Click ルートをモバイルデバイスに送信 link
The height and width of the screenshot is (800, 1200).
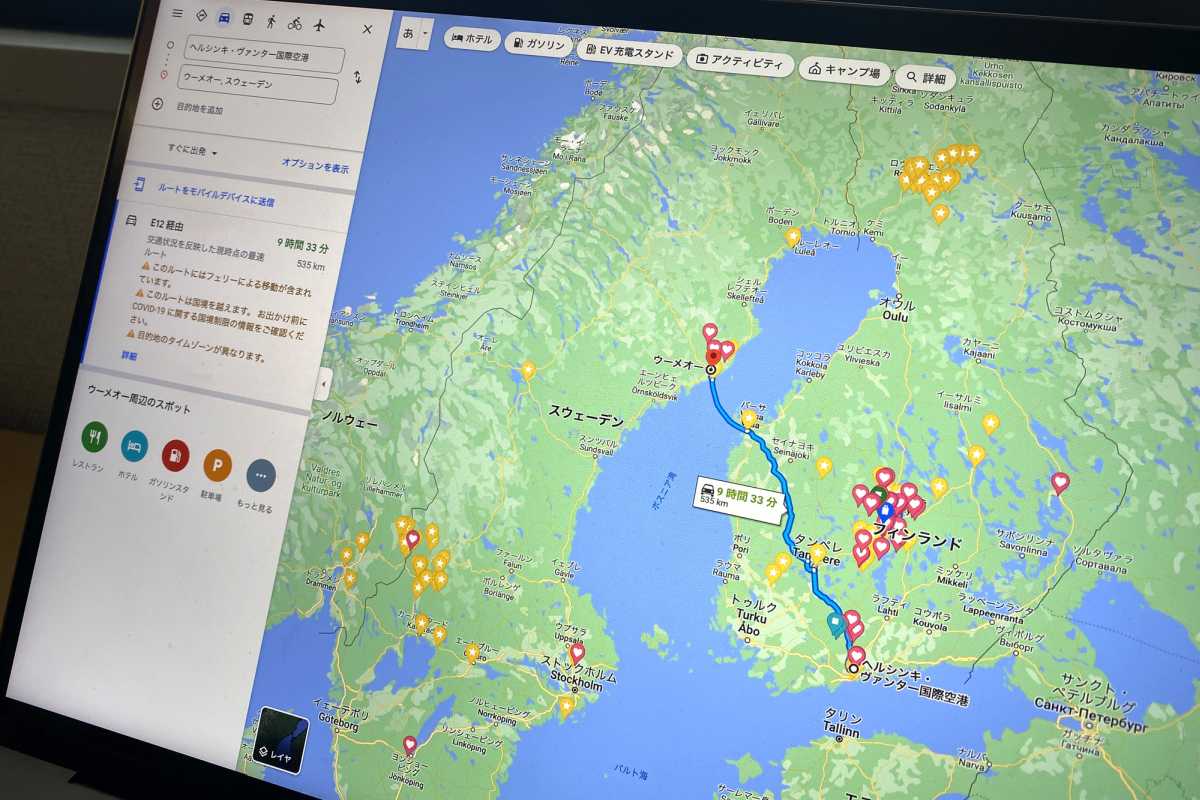216,194
